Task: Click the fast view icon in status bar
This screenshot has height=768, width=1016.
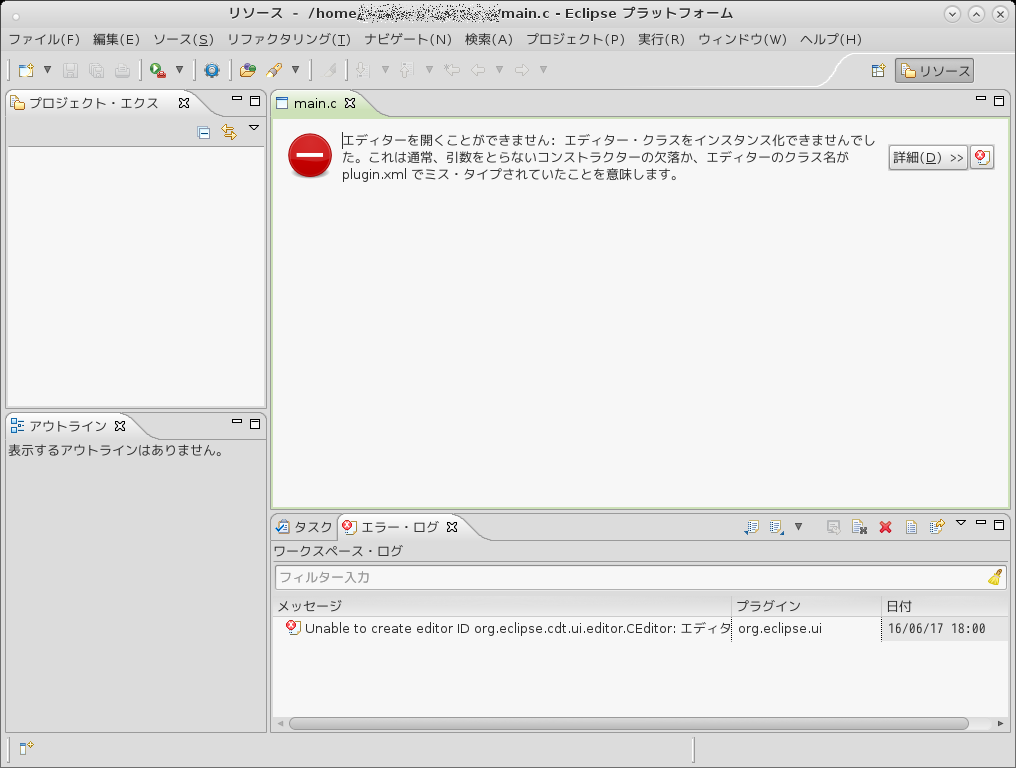Action: 26,749
